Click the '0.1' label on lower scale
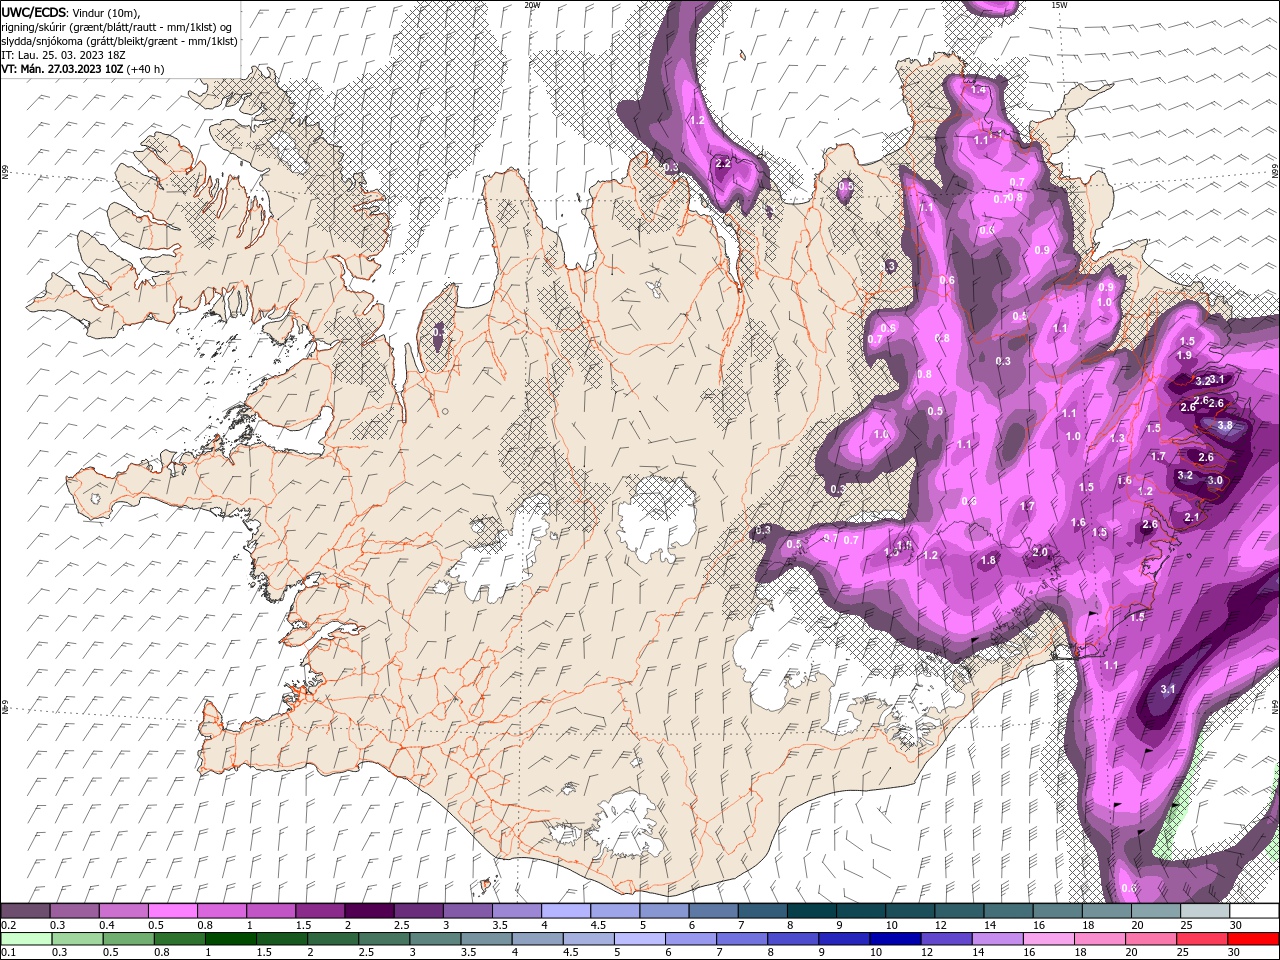This screenshot has height=960, width=1280. pyautogui.click(x=8, y=952)
